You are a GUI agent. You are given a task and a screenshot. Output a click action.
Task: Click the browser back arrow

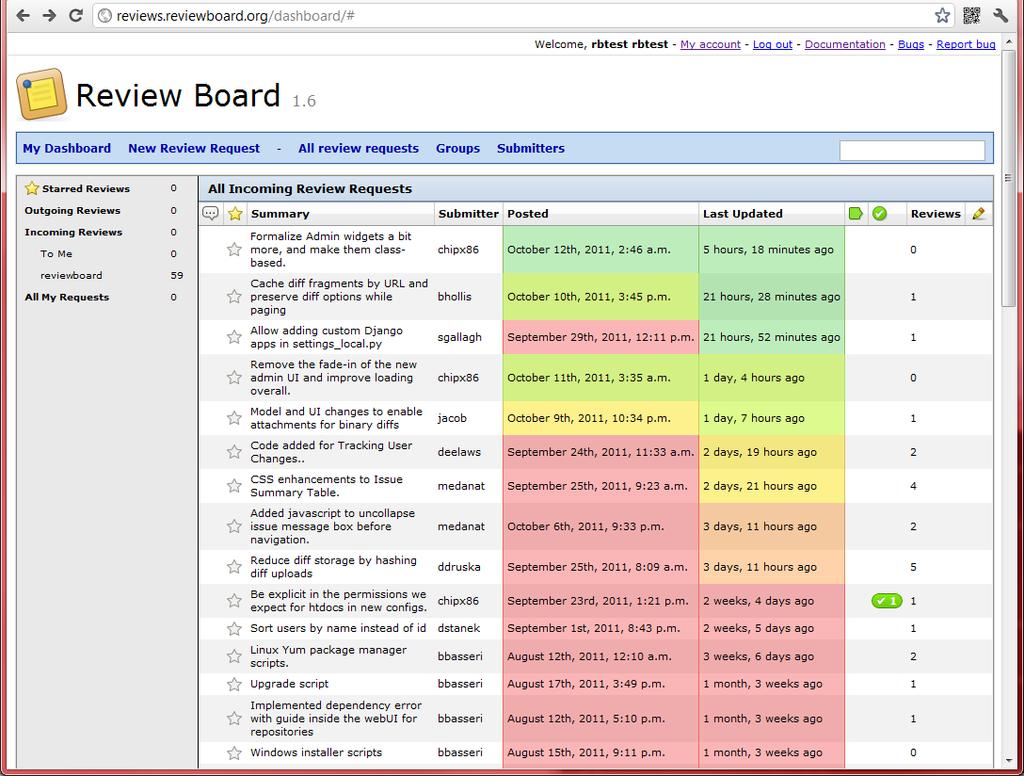click(23, 15)
